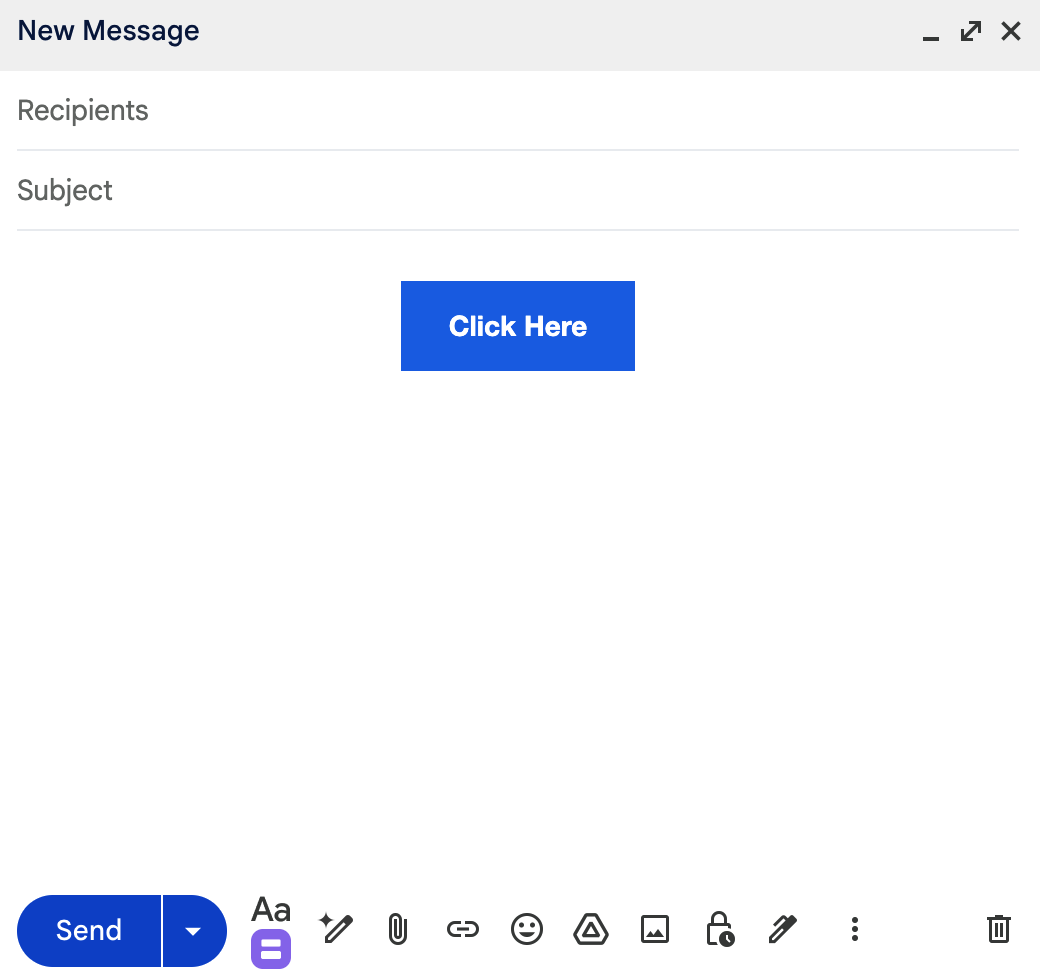This screenshot has width=1040, height=970.
Task: Open Help me write with the sparkle wand
Action: coord(334,930)
